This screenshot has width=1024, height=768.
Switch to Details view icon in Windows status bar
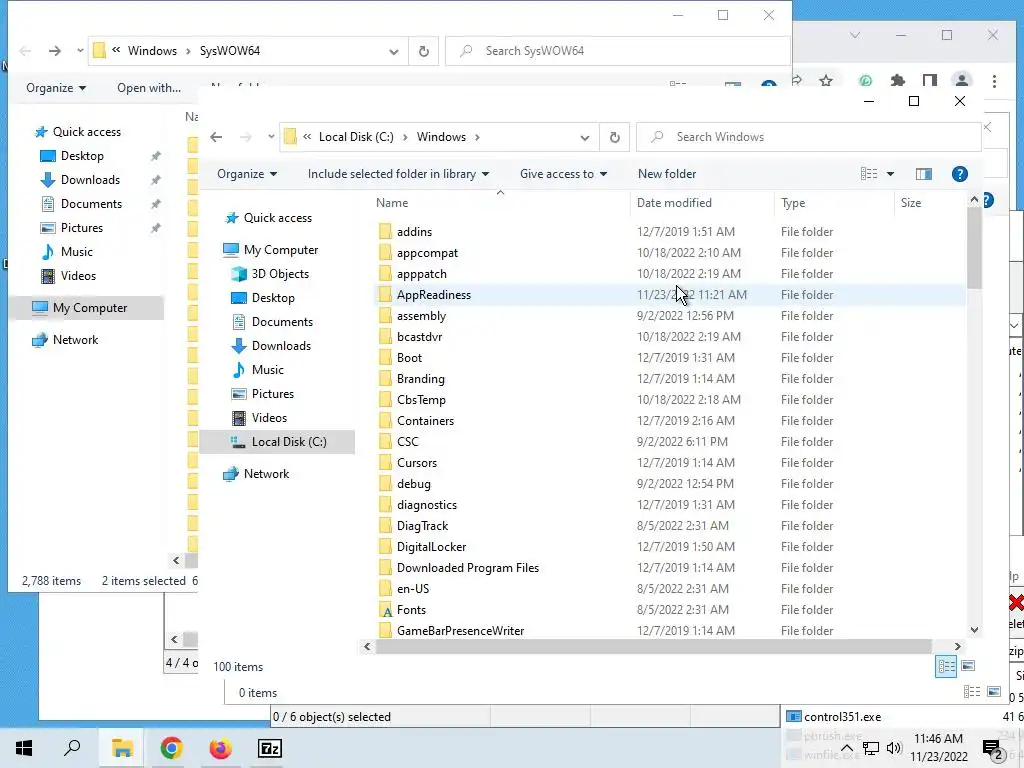point(946,666)
